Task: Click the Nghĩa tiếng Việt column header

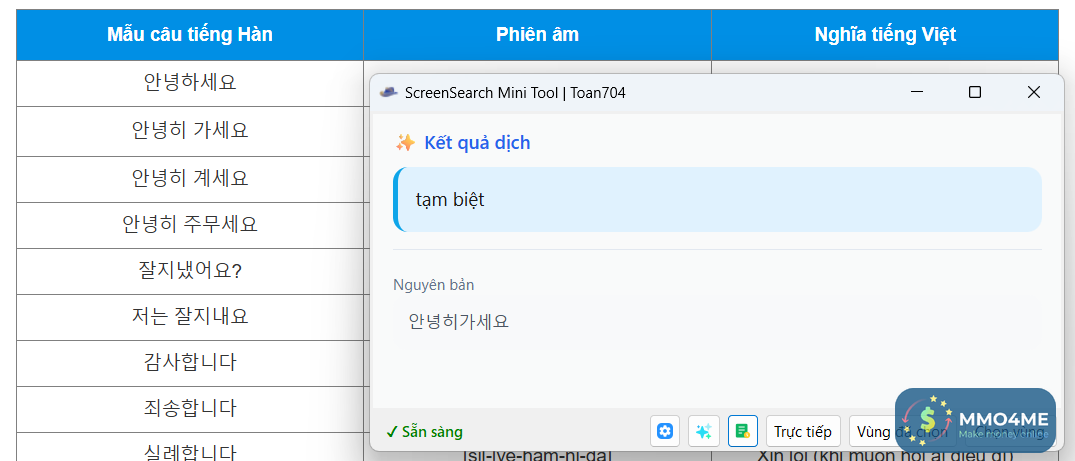Action: click(x=885, y=35)
